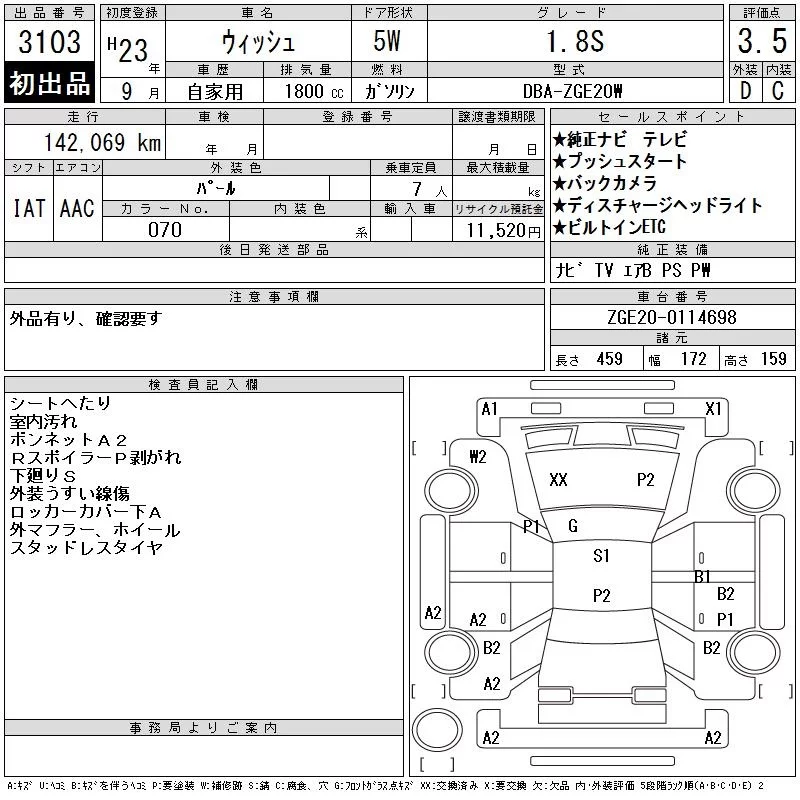Click the registration year H23
The image size is (800, 800).
pos(128,49)
